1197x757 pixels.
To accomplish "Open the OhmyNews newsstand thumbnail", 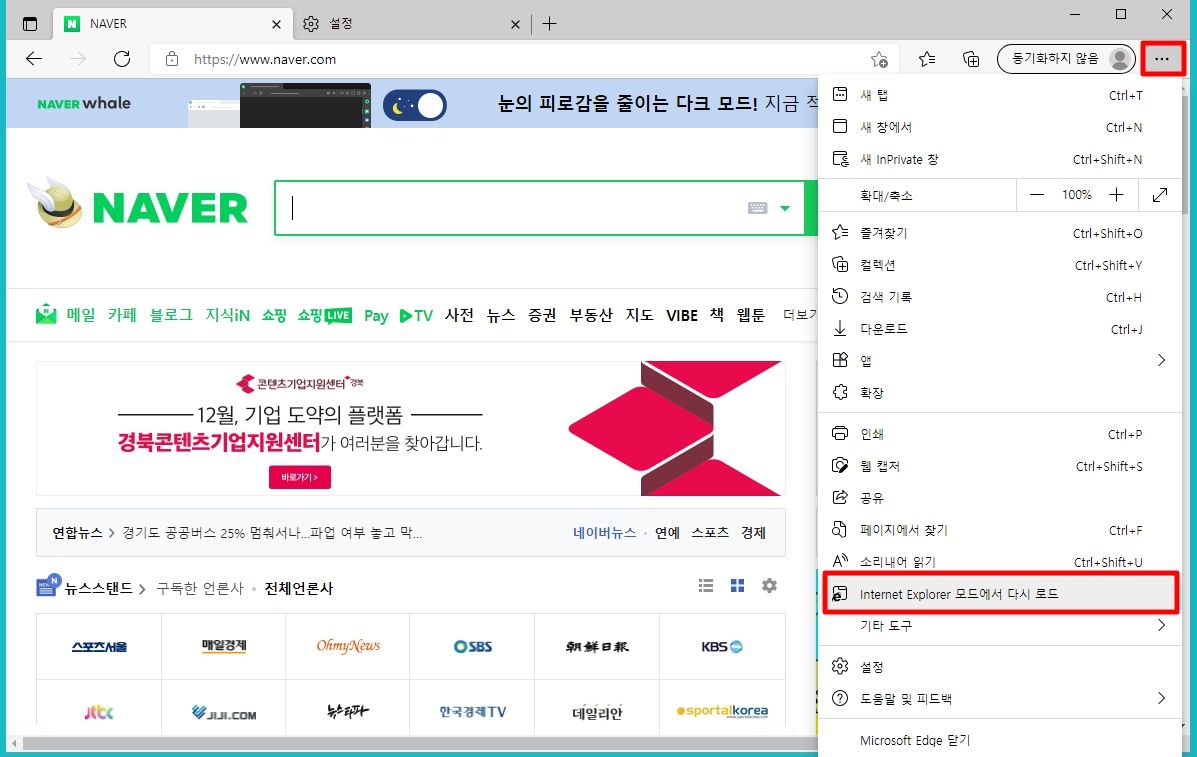I will [347, 646].
